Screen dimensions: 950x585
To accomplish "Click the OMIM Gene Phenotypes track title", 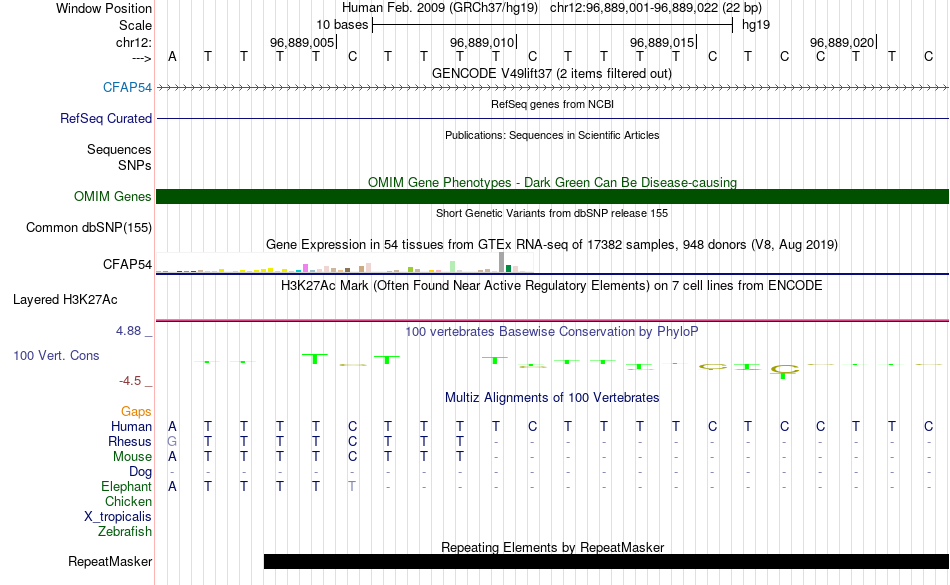I will [x=552, y=182].
